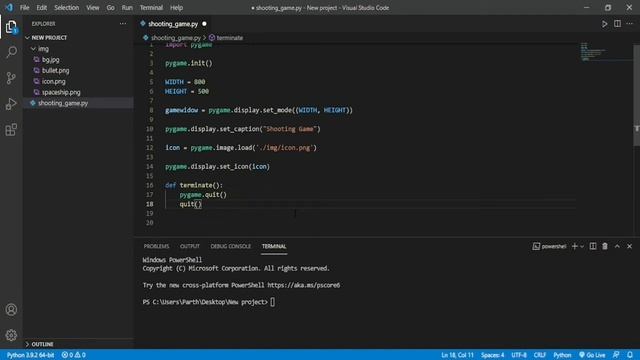Run the Python file with play icon
The width and height of the screenshot is (640, 360).
[x=604, y=24]
